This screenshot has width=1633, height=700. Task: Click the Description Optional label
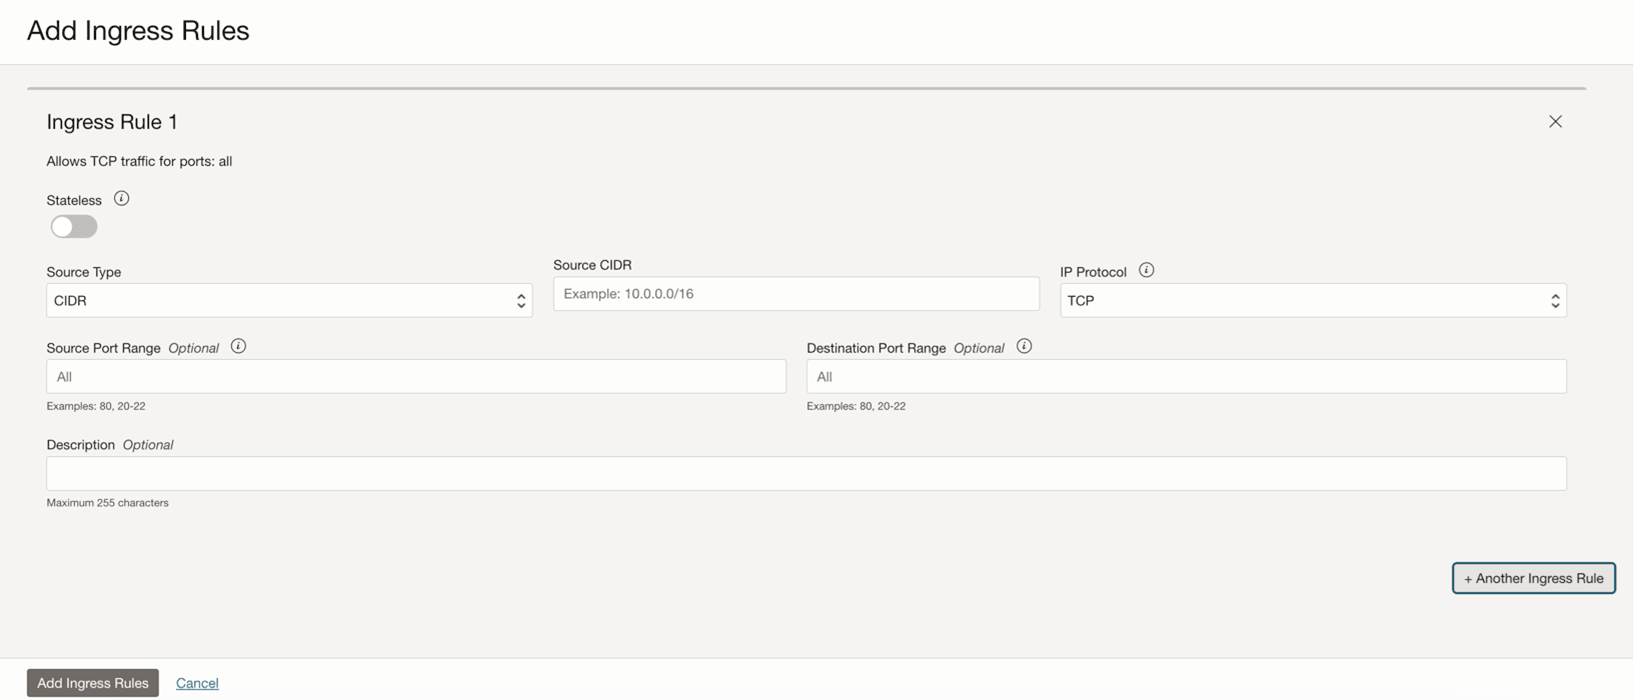[110, 445]
